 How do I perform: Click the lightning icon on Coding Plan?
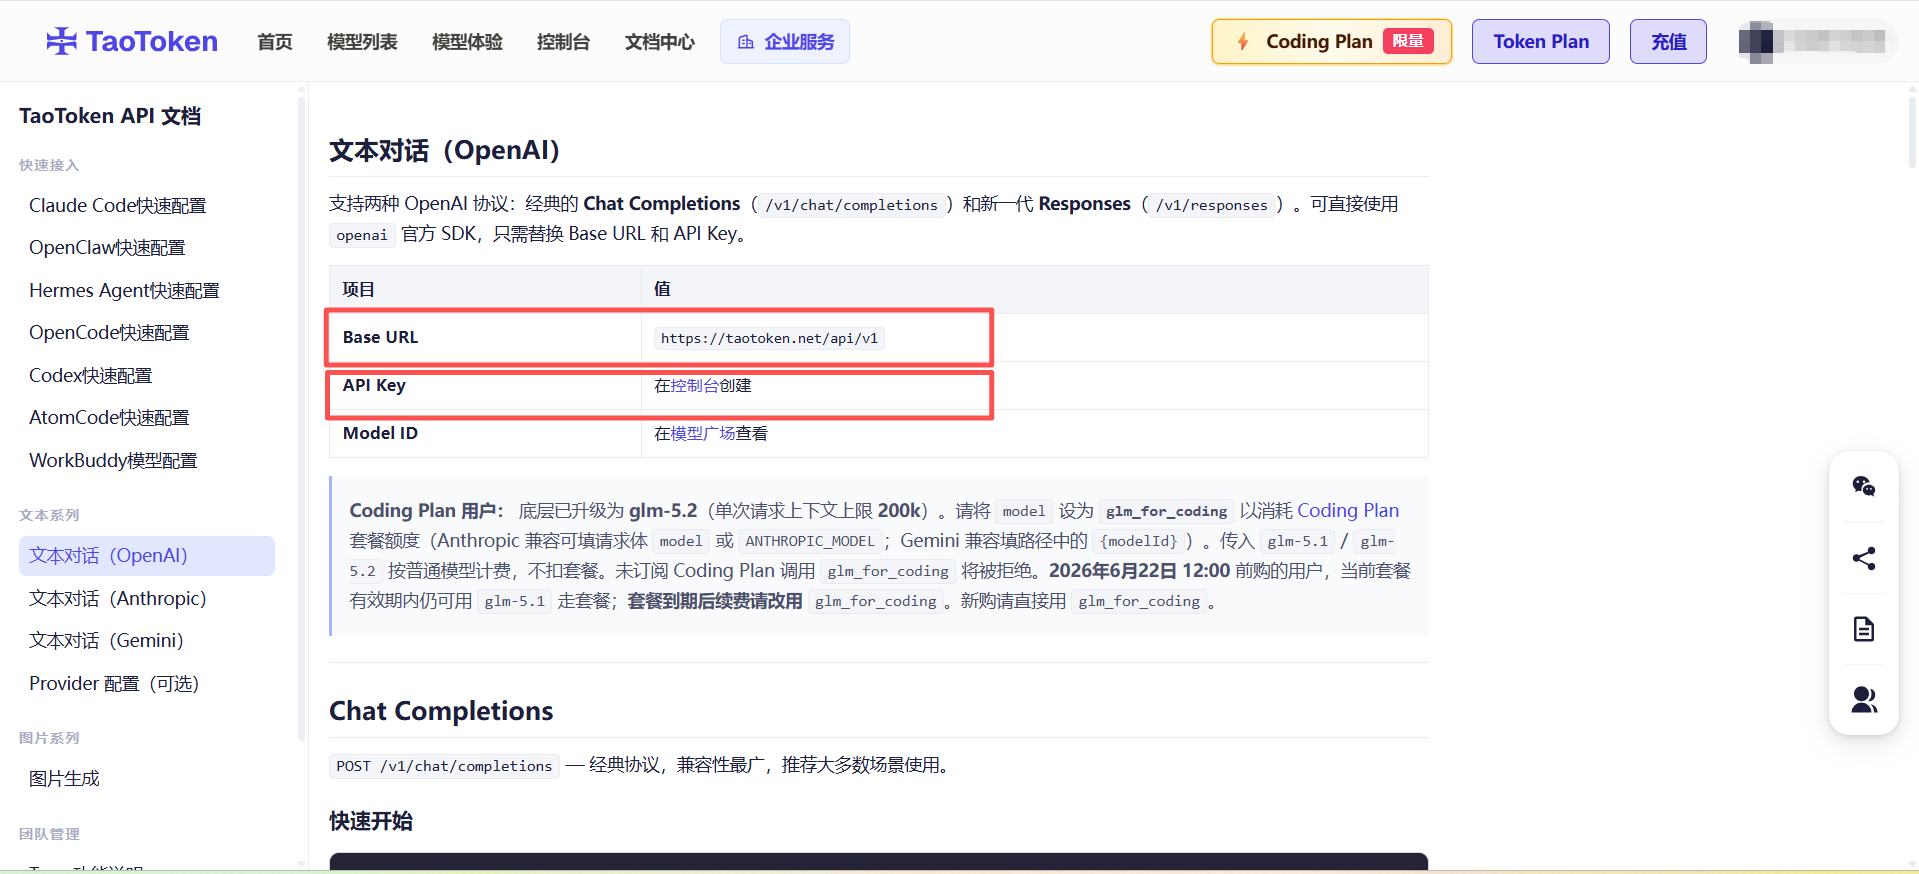click(x=1242, y=41)
